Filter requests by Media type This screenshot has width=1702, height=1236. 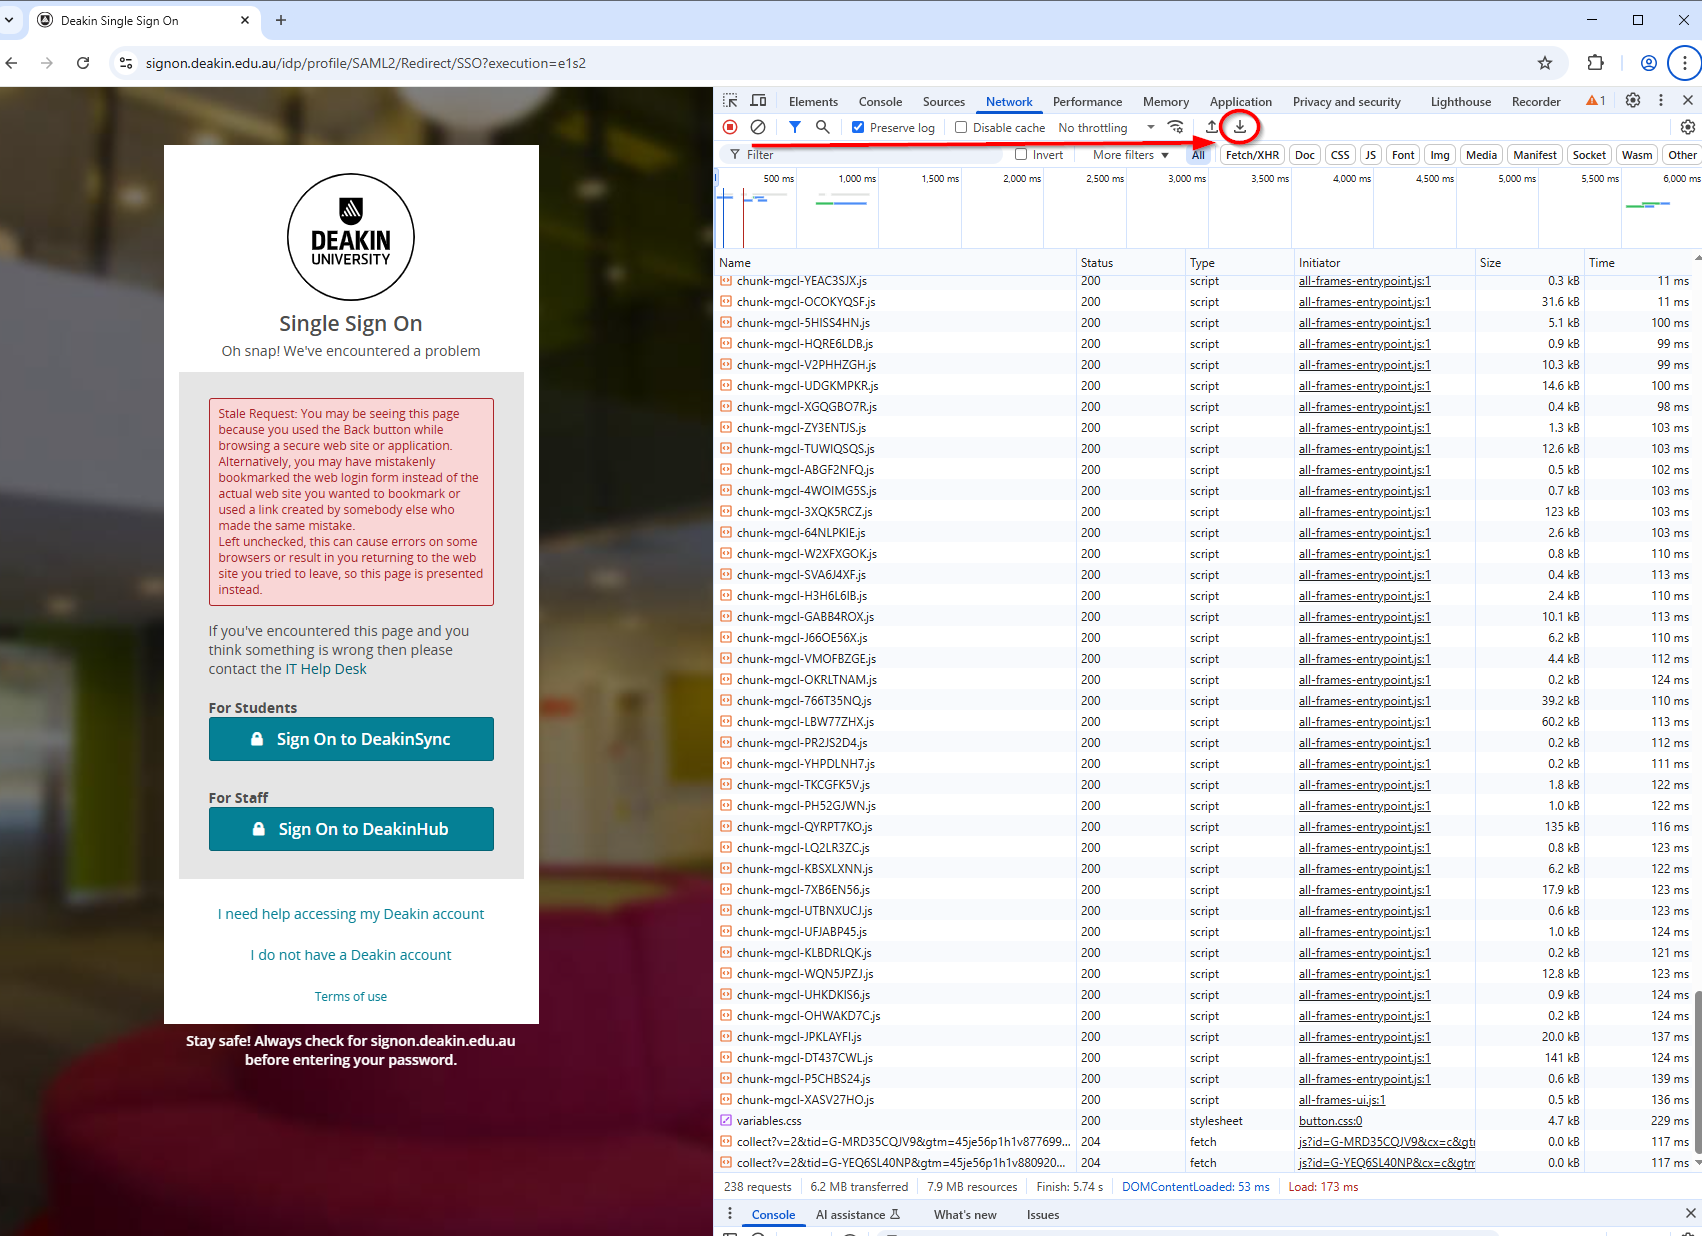[x=1481, y=155]
